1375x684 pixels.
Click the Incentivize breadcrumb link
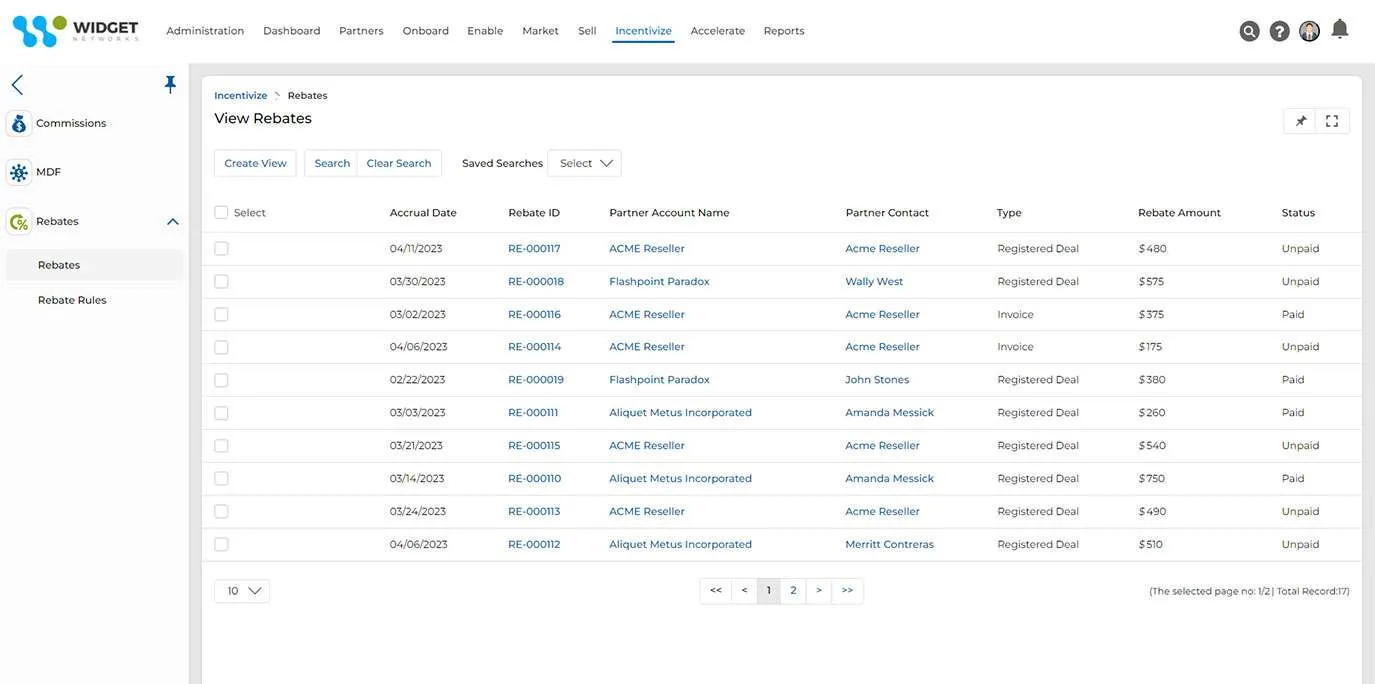pos(241,96)
